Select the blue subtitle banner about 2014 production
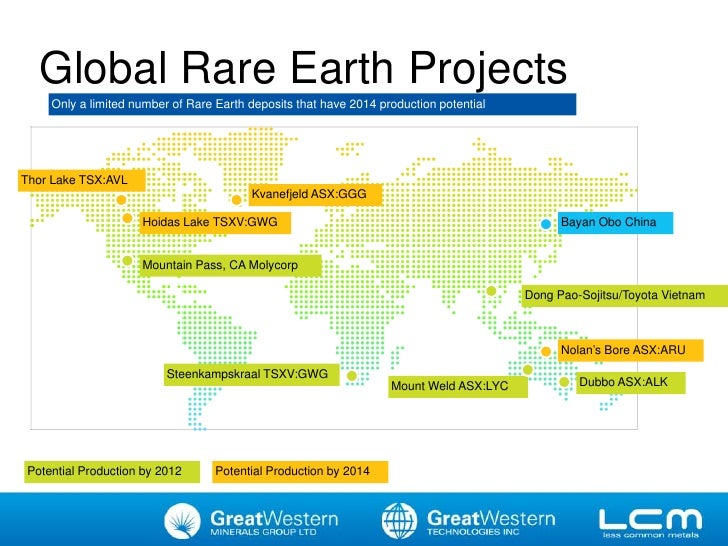 click(310, 105)
